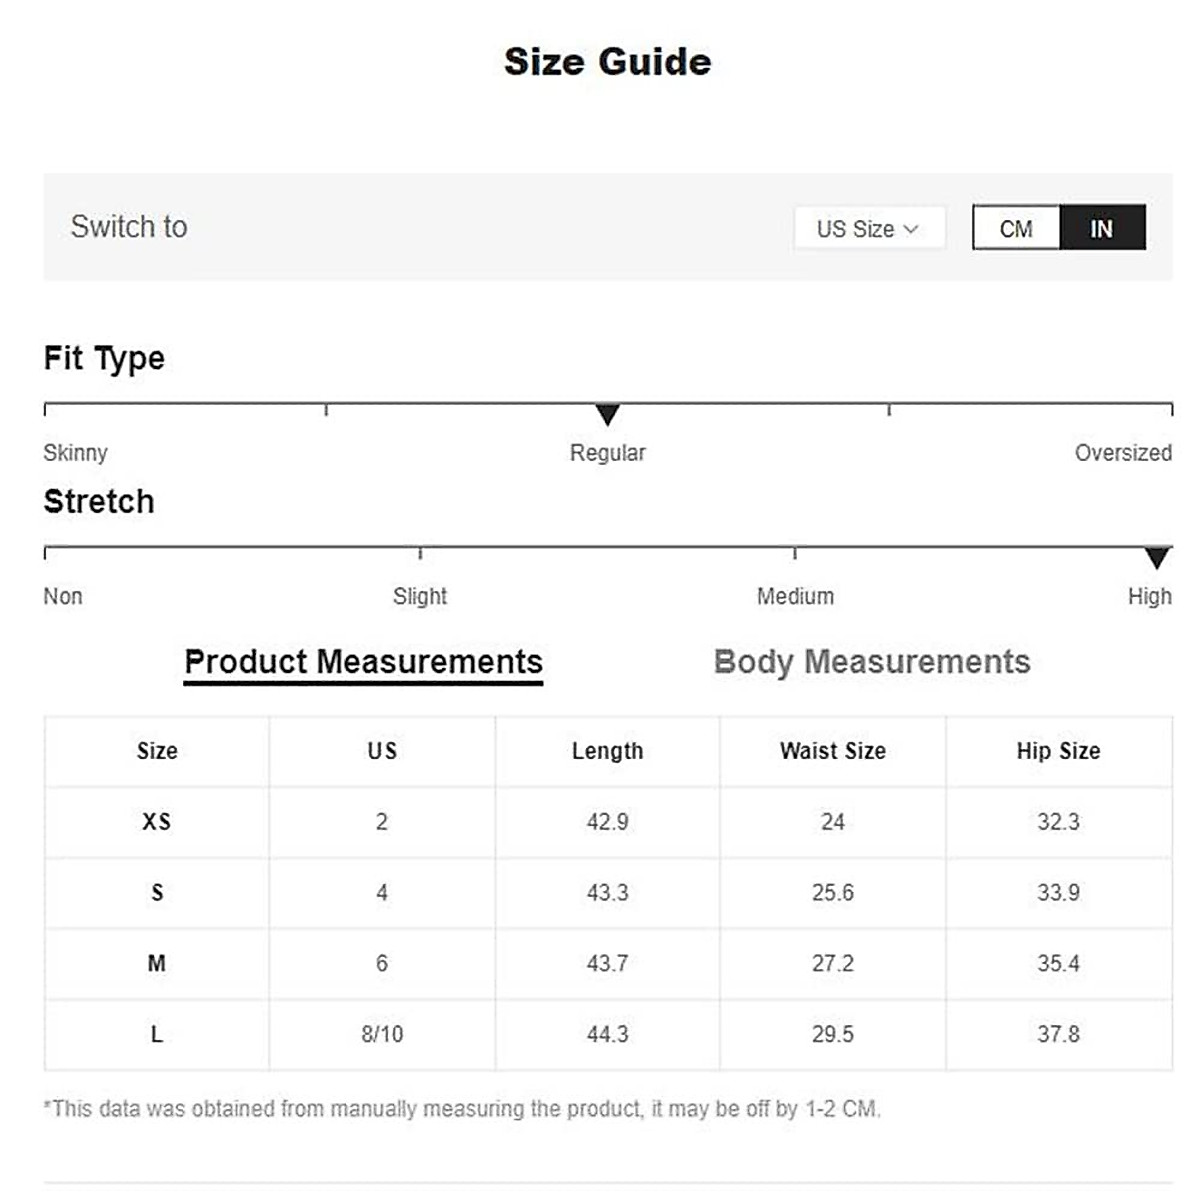Switch to Body Measurements tab

[871, 662]
